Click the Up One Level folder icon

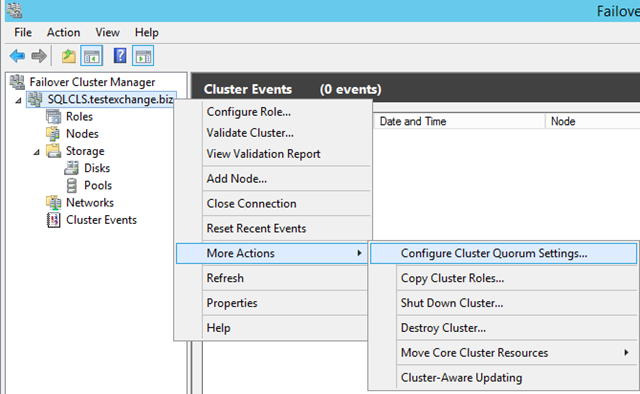click(x=69, y=56)
